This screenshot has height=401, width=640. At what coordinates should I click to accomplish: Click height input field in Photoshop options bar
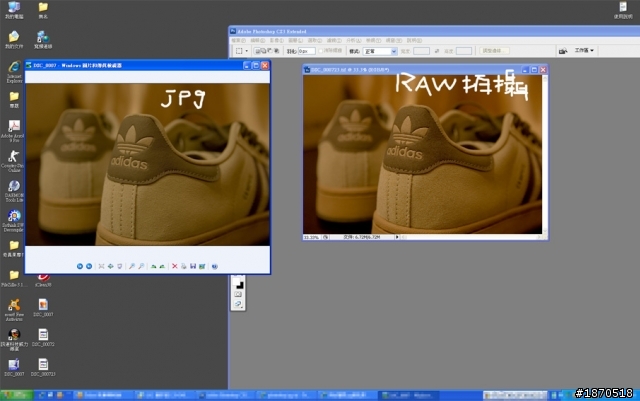click(x=464, y=51)
